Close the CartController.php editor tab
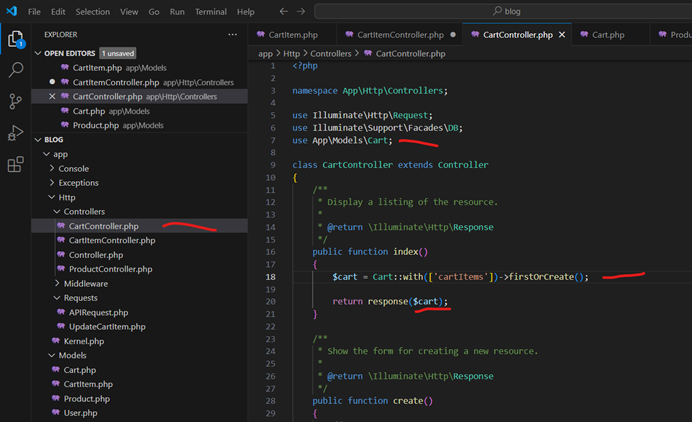The height and width of the screenshot is (422, 692). coord(562,34)
